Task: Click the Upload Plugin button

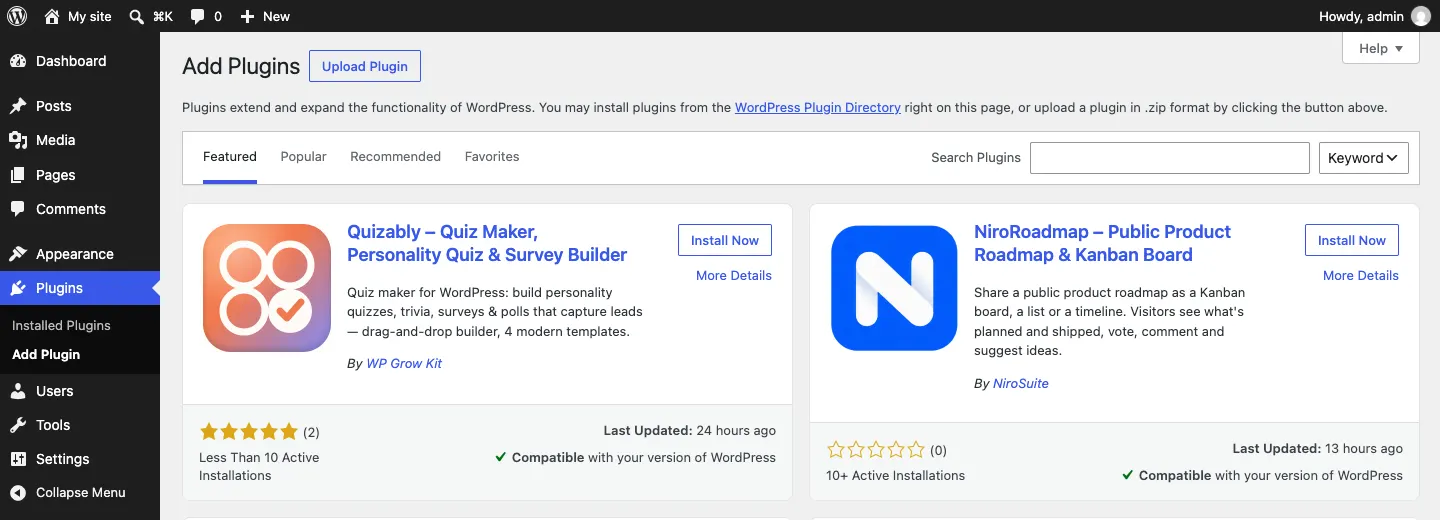Action: point(365,66)
